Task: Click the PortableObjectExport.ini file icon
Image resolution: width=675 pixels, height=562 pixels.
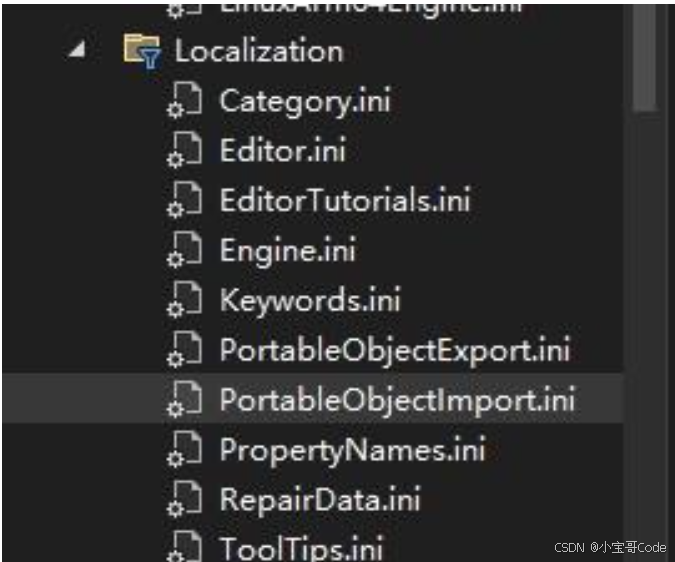Action: click(184, 349)
